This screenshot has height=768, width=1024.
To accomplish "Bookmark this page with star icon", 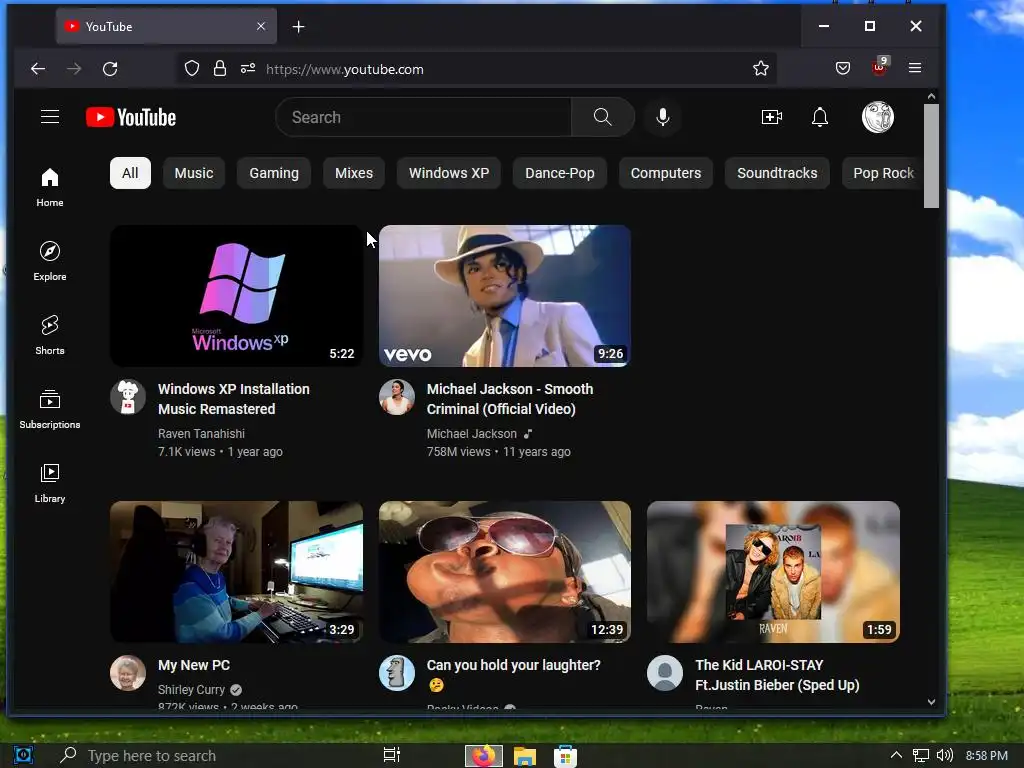I will 760,68.
